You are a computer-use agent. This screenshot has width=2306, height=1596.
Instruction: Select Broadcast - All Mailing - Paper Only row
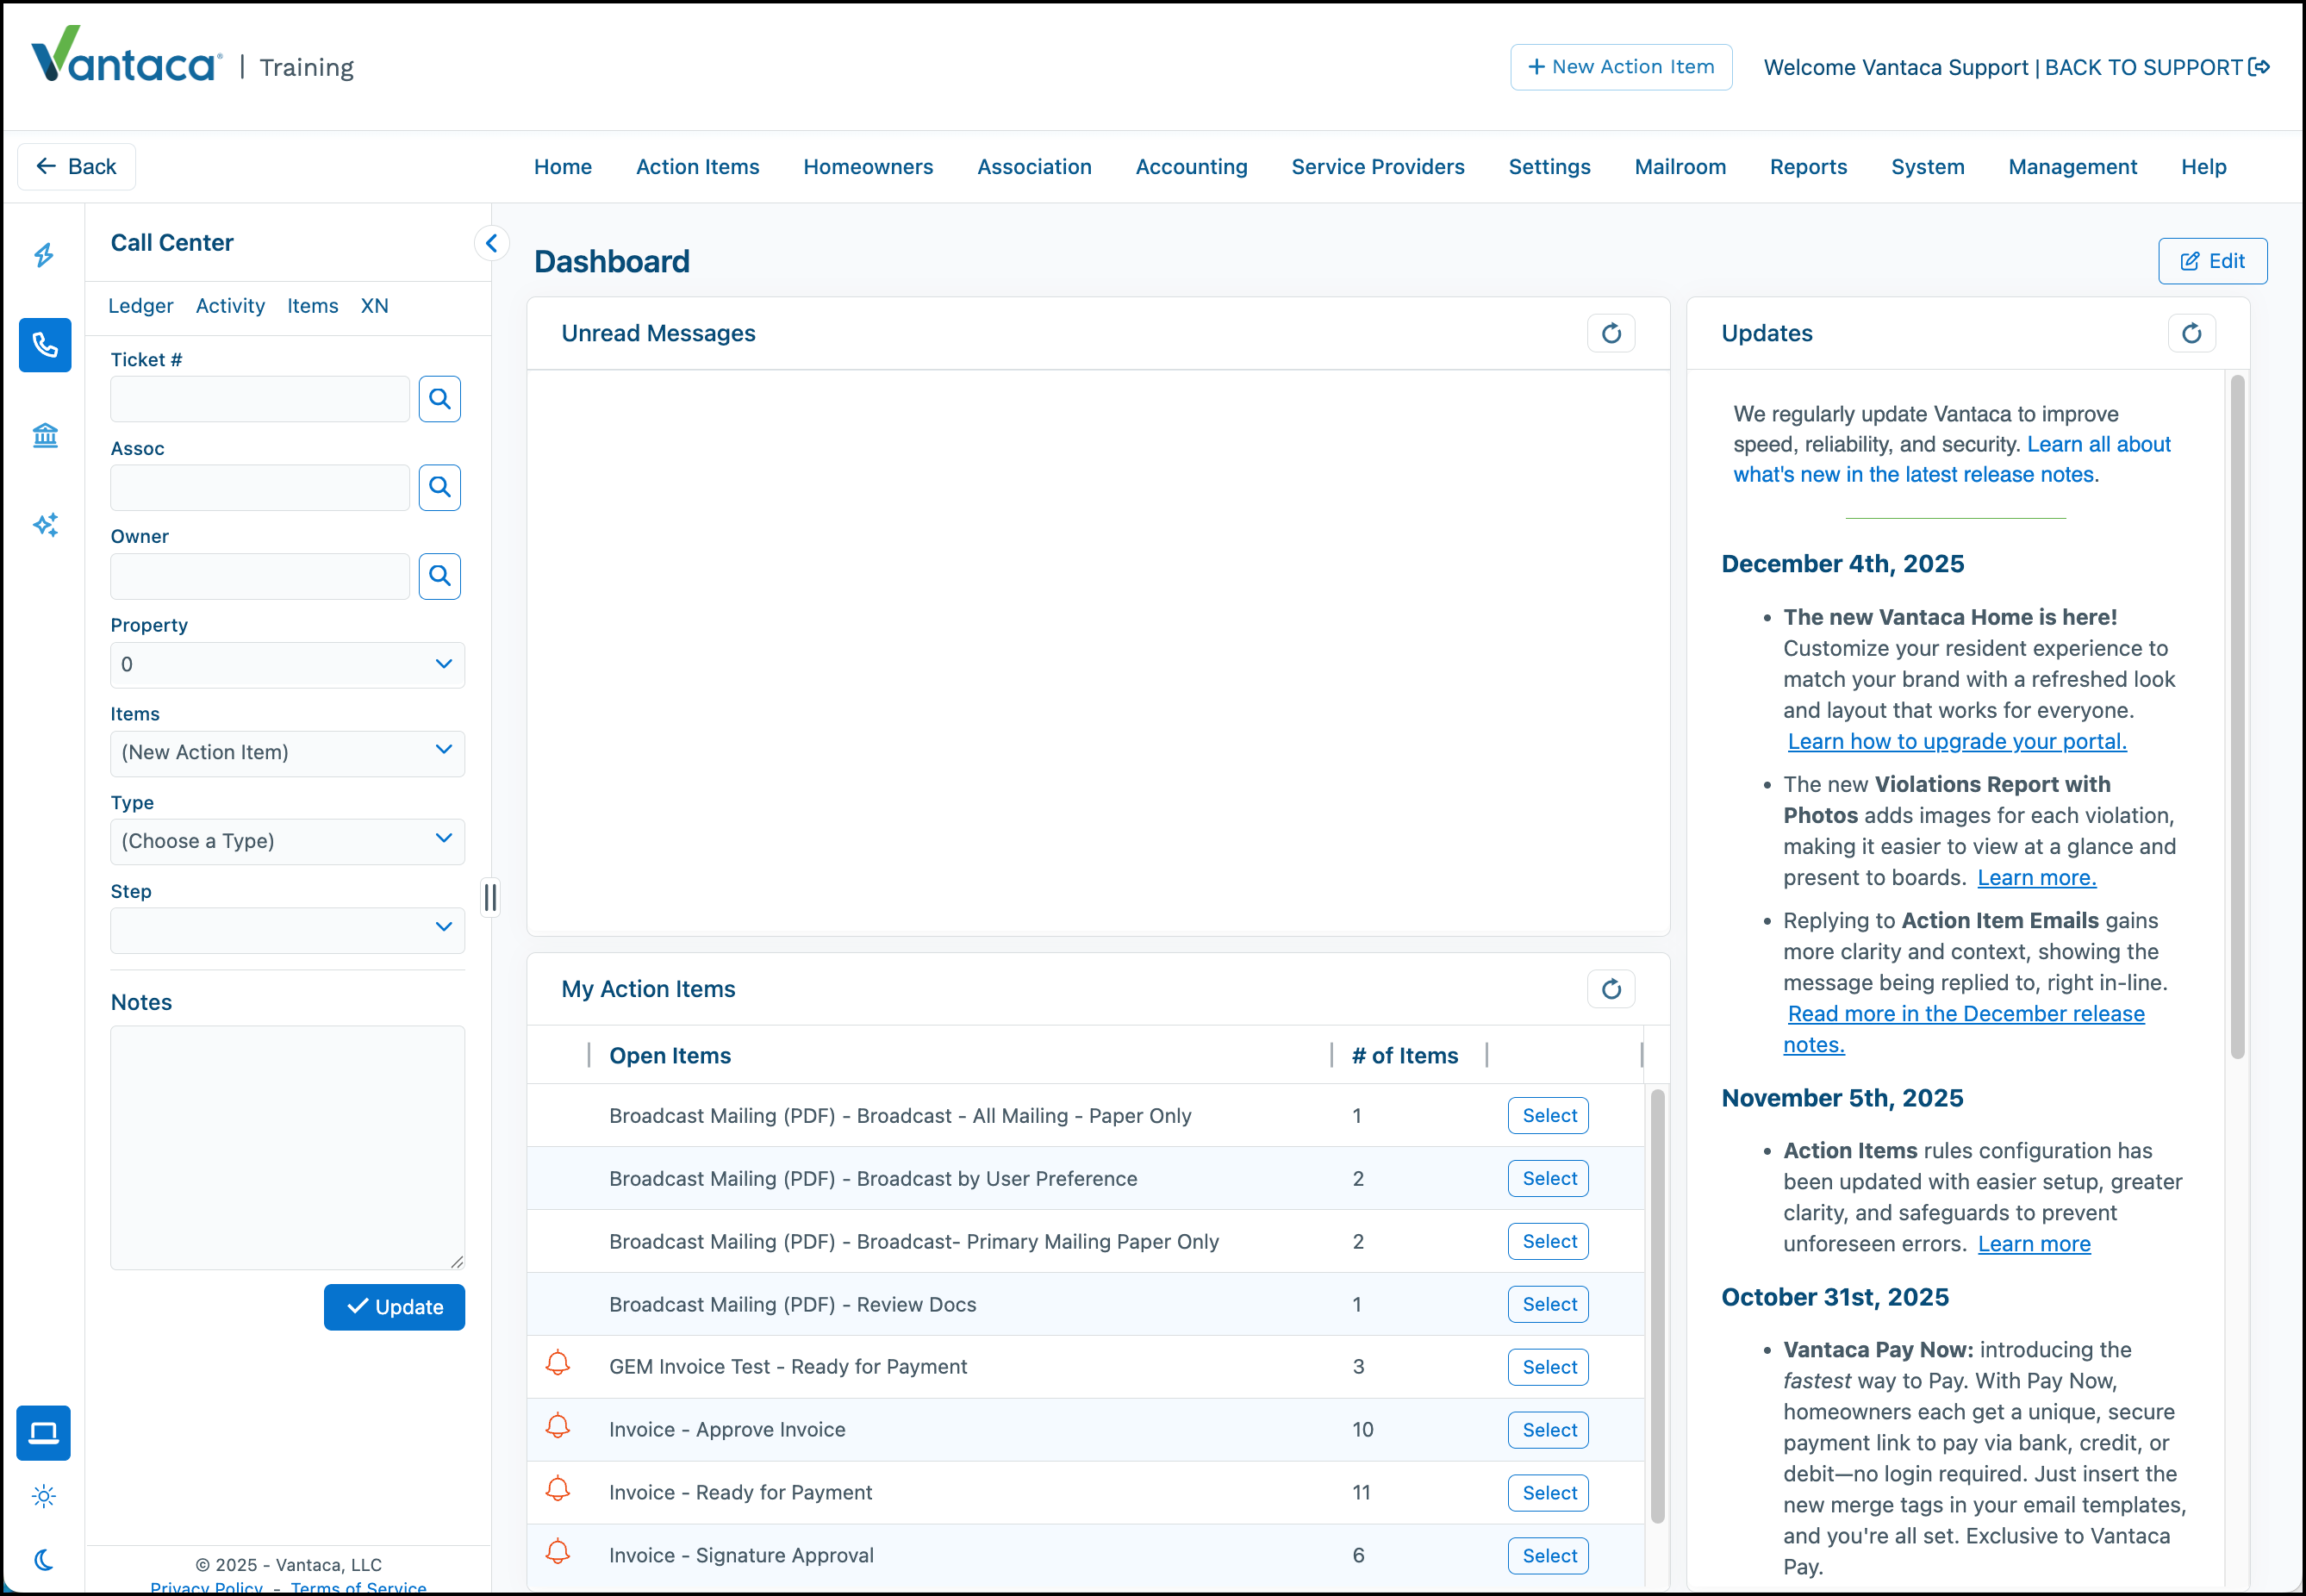click(x=1548, y=1116)
